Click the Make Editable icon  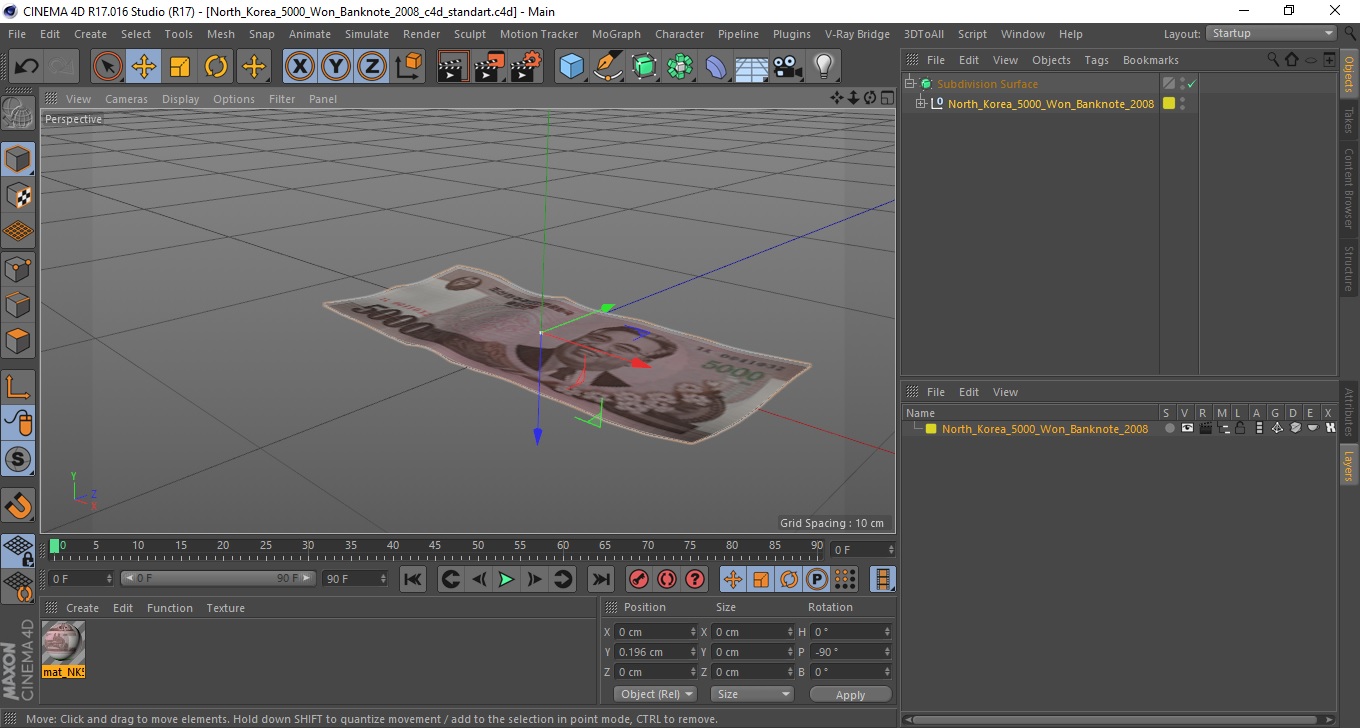coord(18,113)
